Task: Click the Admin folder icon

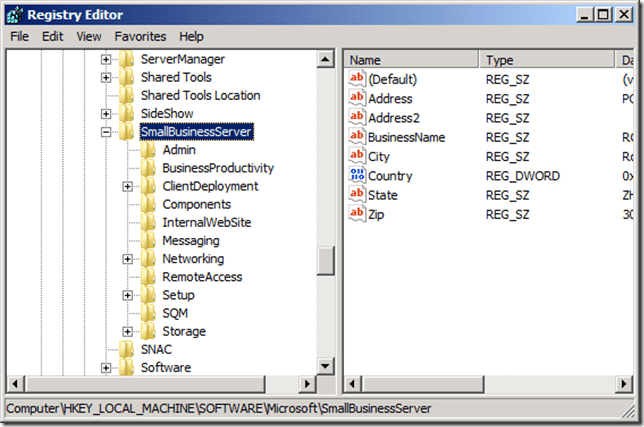Action: click(x=148, y=150)
